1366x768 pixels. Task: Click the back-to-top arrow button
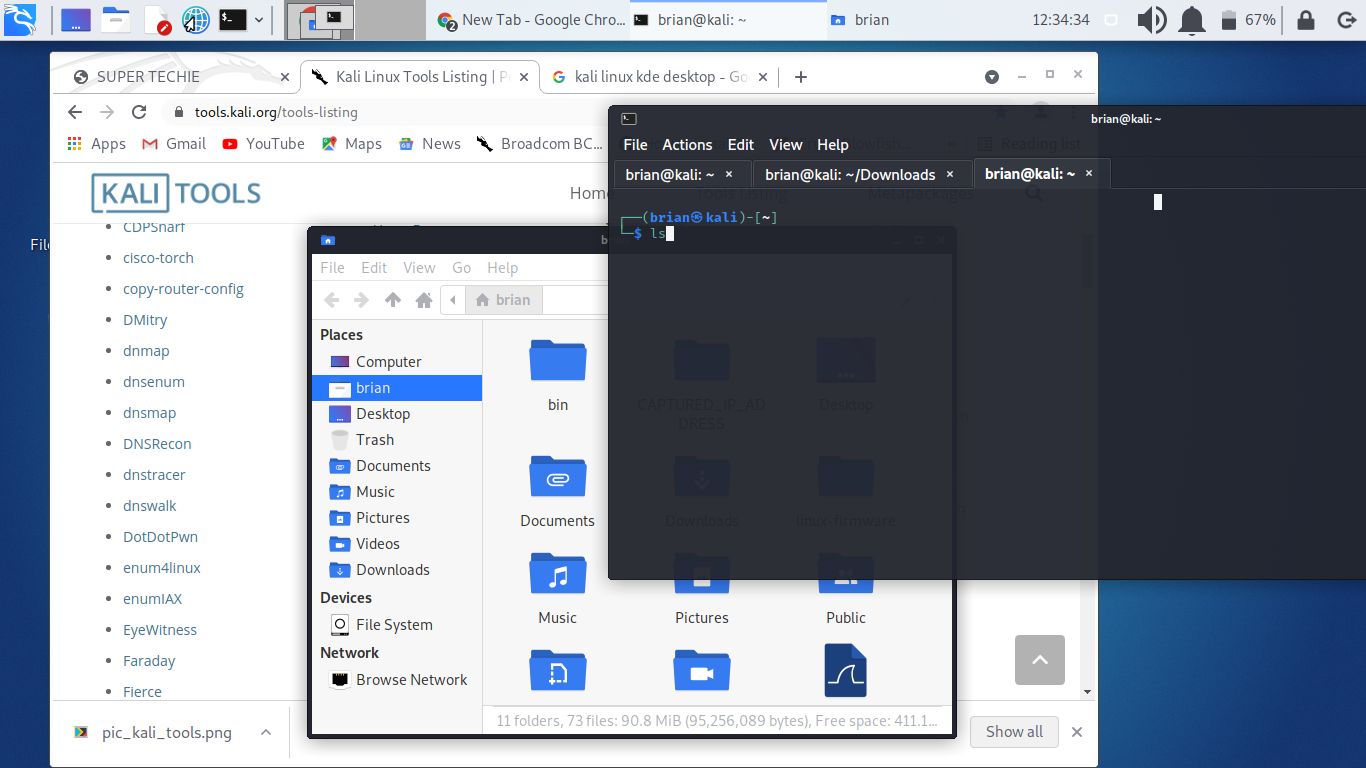point(1040,660)
